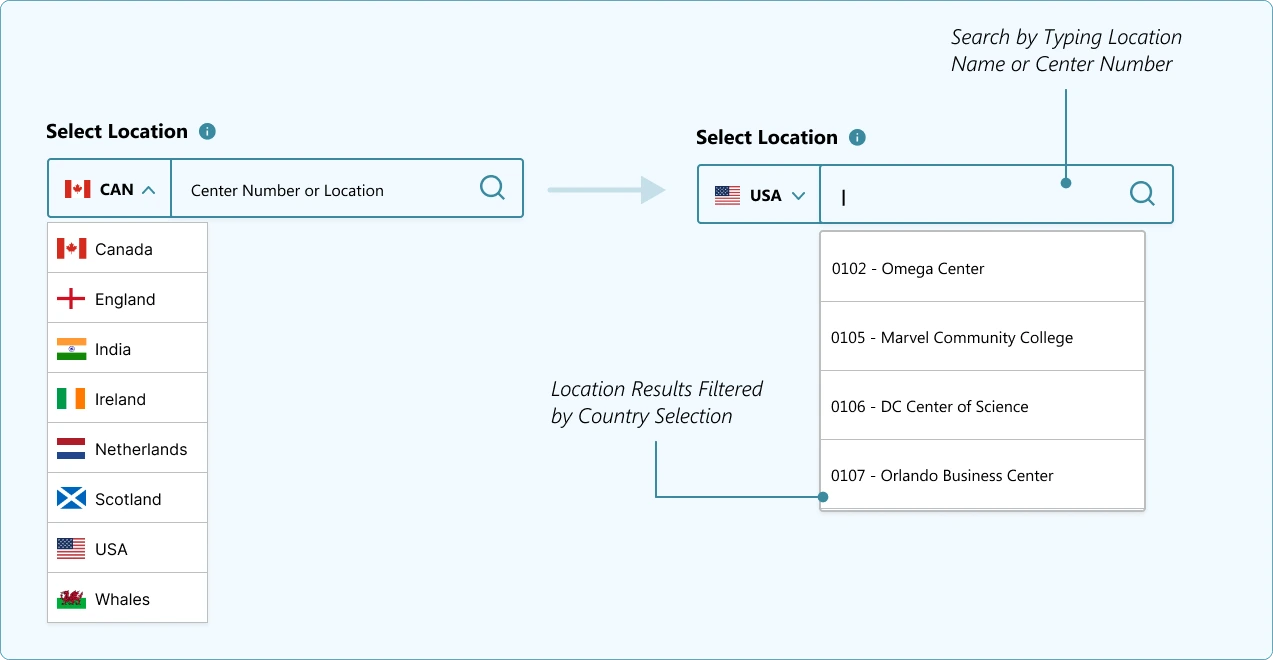Select Ireland in the country list
The image size is (1273, 660).
[127, 398]
